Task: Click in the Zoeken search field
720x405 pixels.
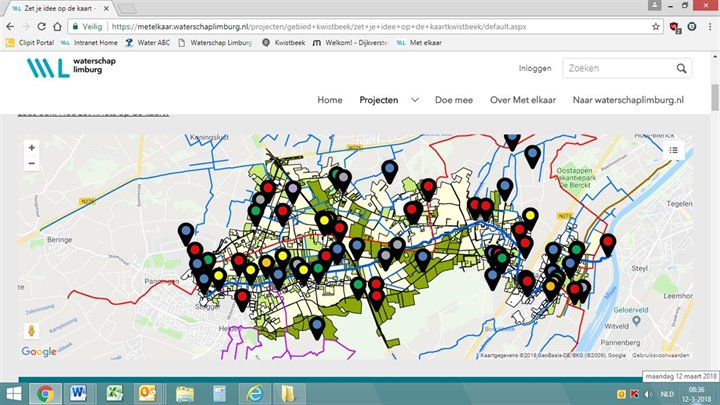Action: coord(615,69)
